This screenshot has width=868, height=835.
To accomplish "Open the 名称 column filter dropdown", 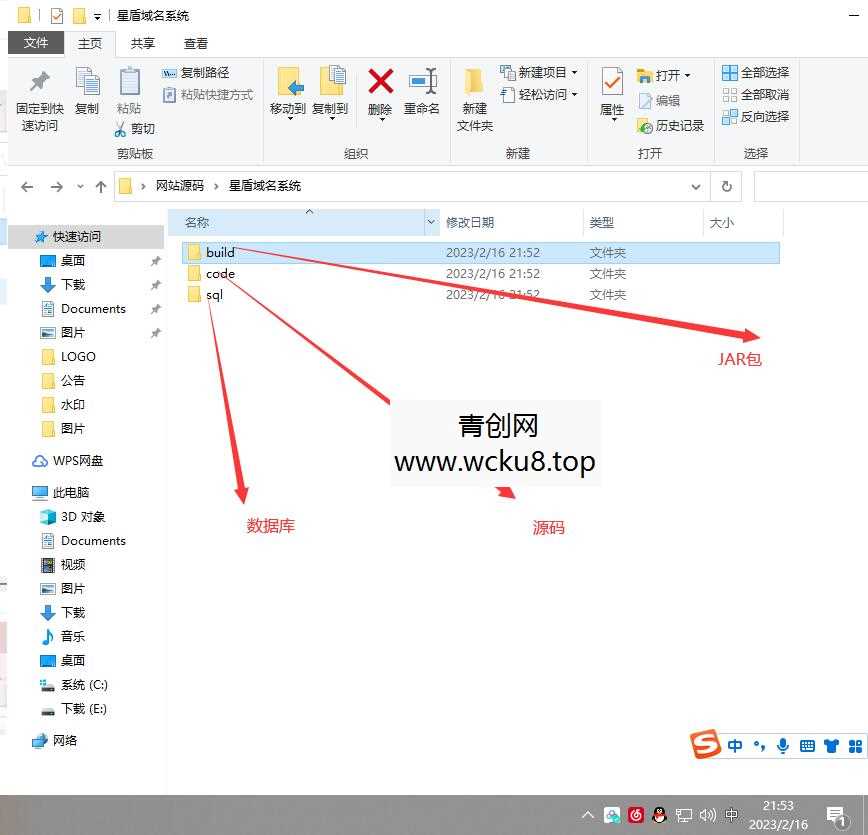I will (430, 221).
